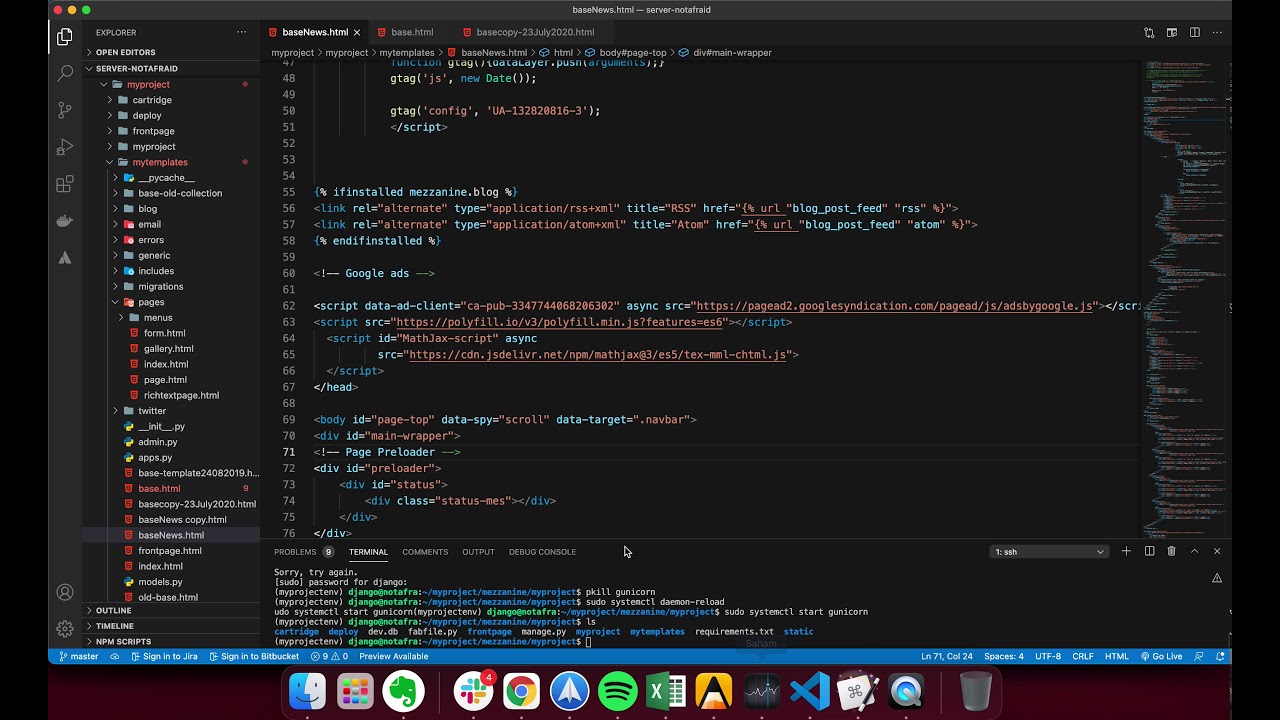Open the Atlassian view in activity bar
The height and width of the screenshot is (720, 1280).
[x=65, y=258]
